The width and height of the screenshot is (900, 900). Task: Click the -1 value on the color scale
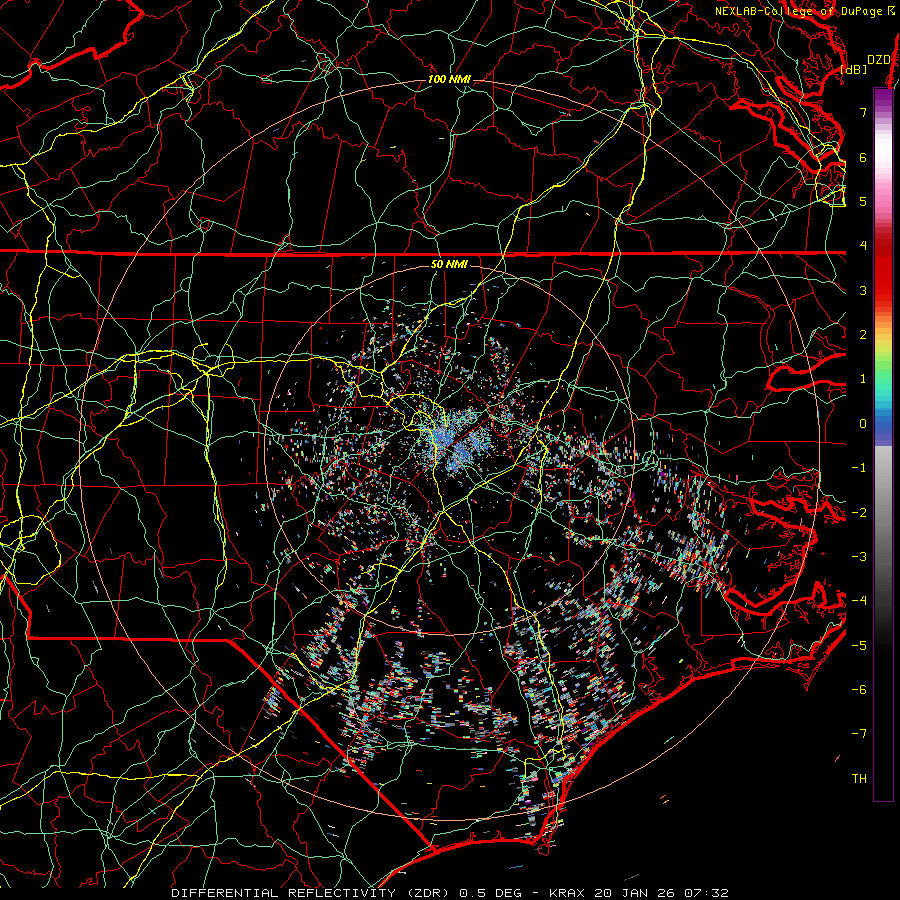coord(859,468)
